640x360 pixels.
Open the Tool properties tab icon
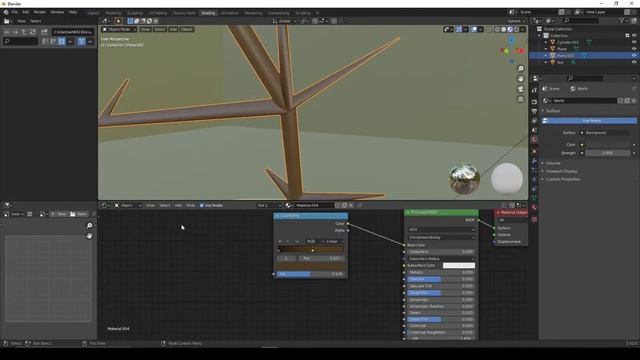pyautogui.click(x=534, y=90)
